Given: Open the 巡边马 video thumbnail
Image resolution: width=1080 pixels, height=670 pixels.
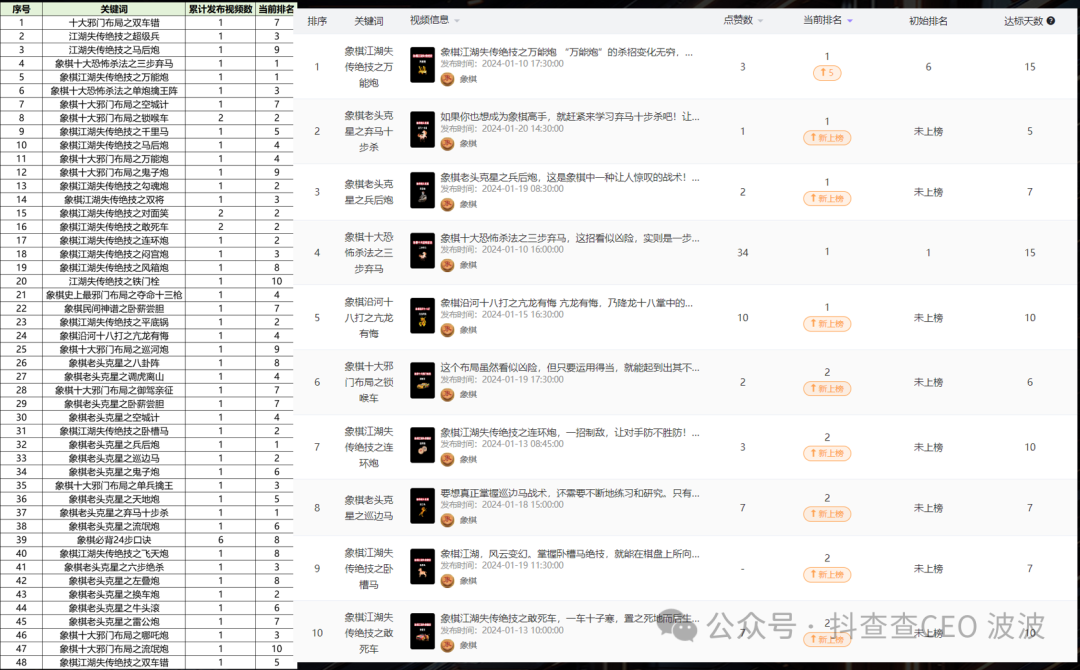Looking at the screenshot, I should pos(422,506).
